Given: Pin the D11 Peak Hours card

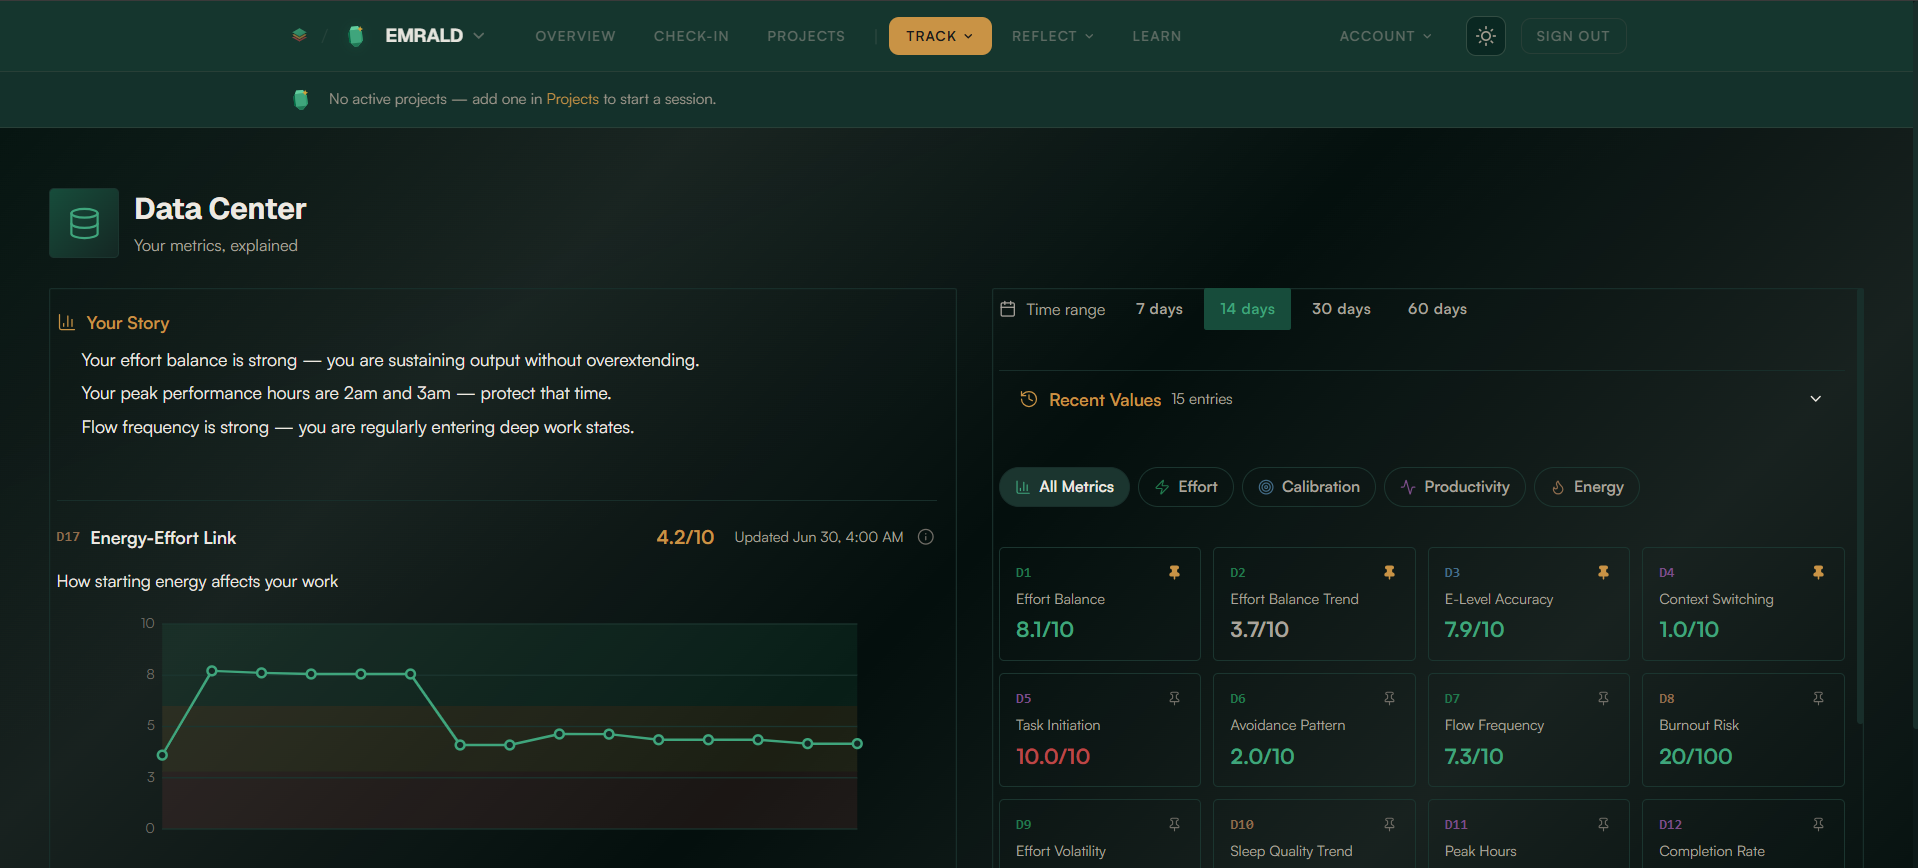Looking at the screenshot, I should tap(1603, 824).
